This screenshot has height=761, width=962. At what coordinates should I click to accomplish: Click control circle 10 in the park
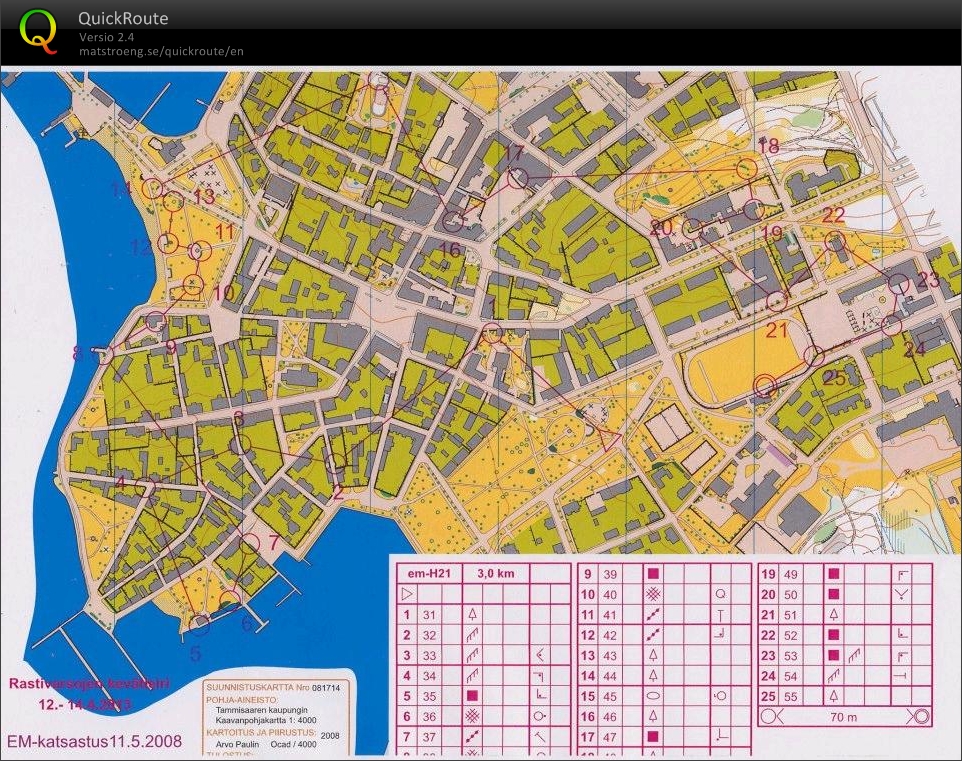(x=193, y=287)
